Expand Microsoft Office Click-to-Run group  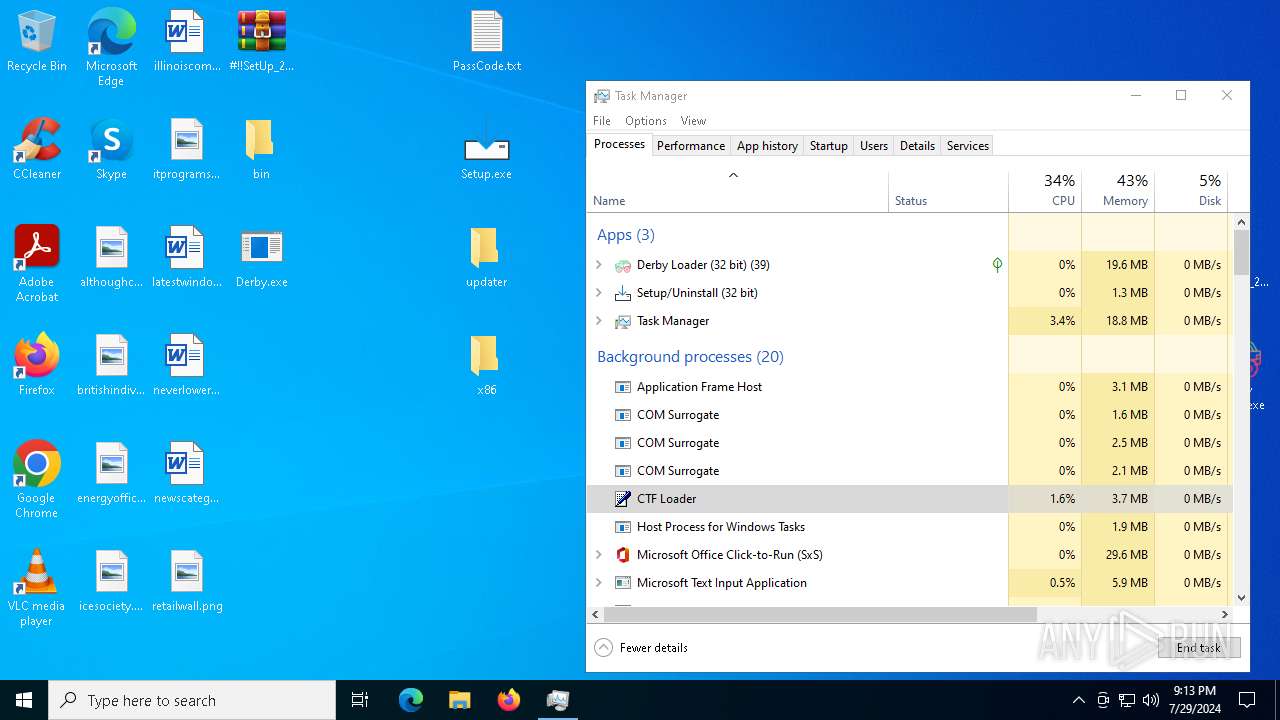point(599,555)
